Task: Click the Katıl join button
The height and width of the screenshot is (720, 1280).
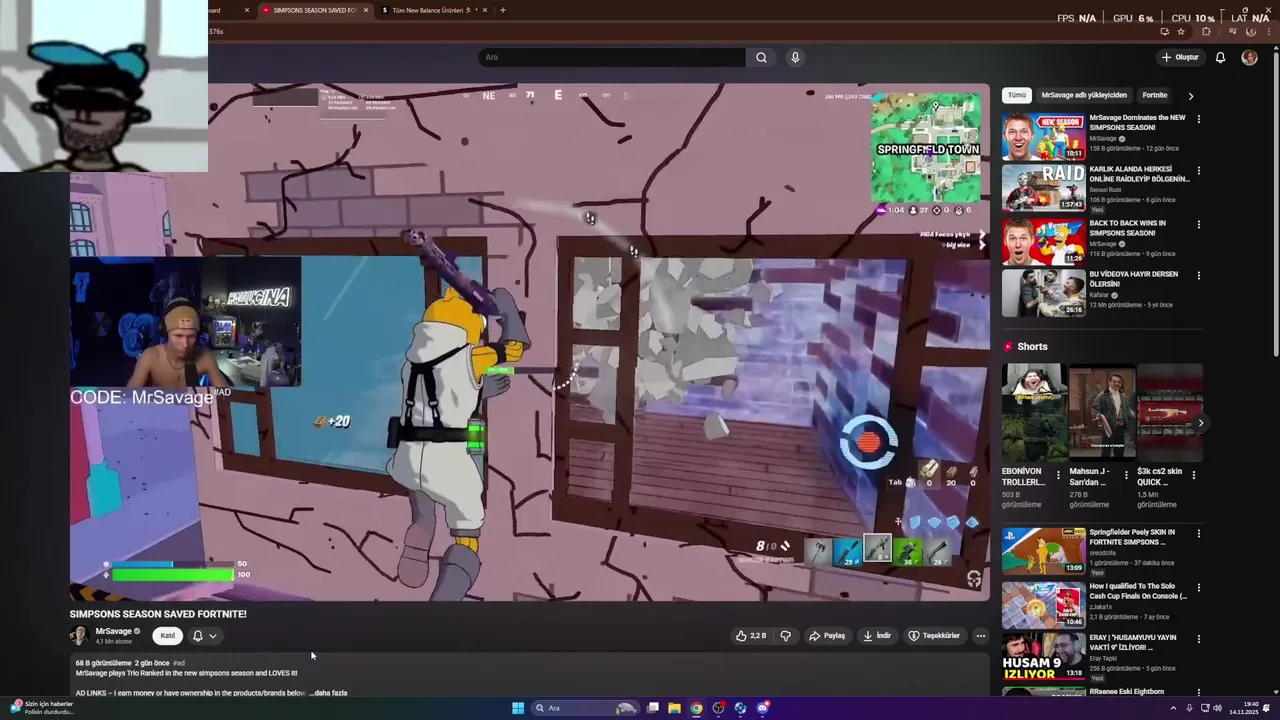Action: (x=168, y=635)
